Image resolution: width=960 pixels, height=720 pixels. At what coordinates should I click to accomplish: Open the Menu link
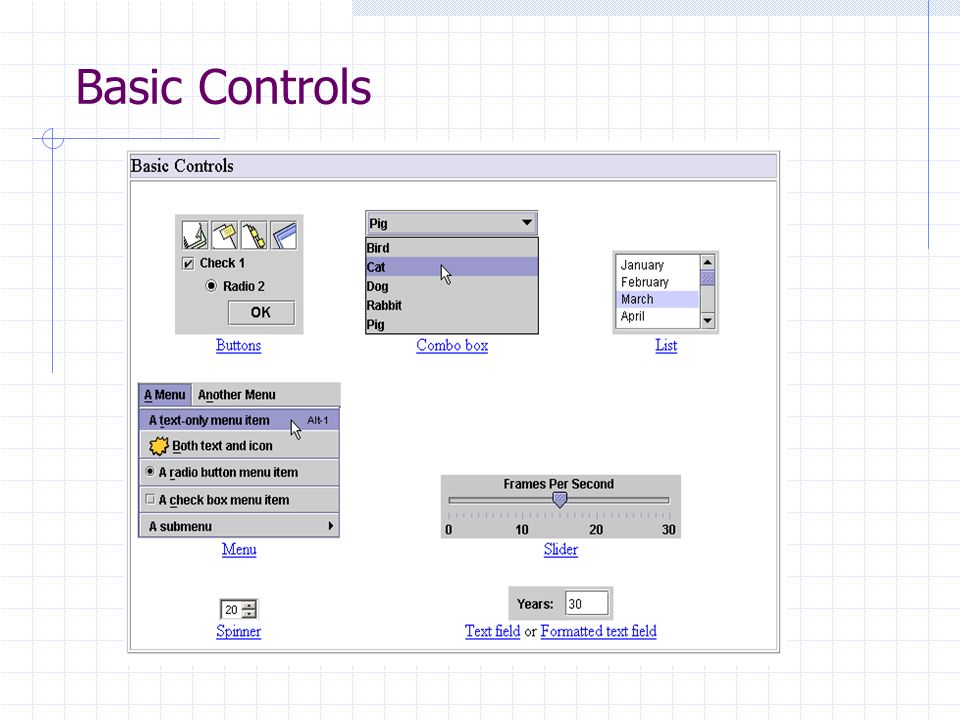point(239,549)
